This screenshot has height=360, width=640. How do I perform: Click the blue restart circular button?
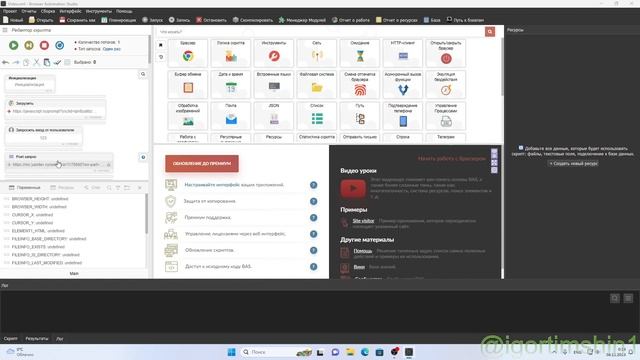pos(60,45)
